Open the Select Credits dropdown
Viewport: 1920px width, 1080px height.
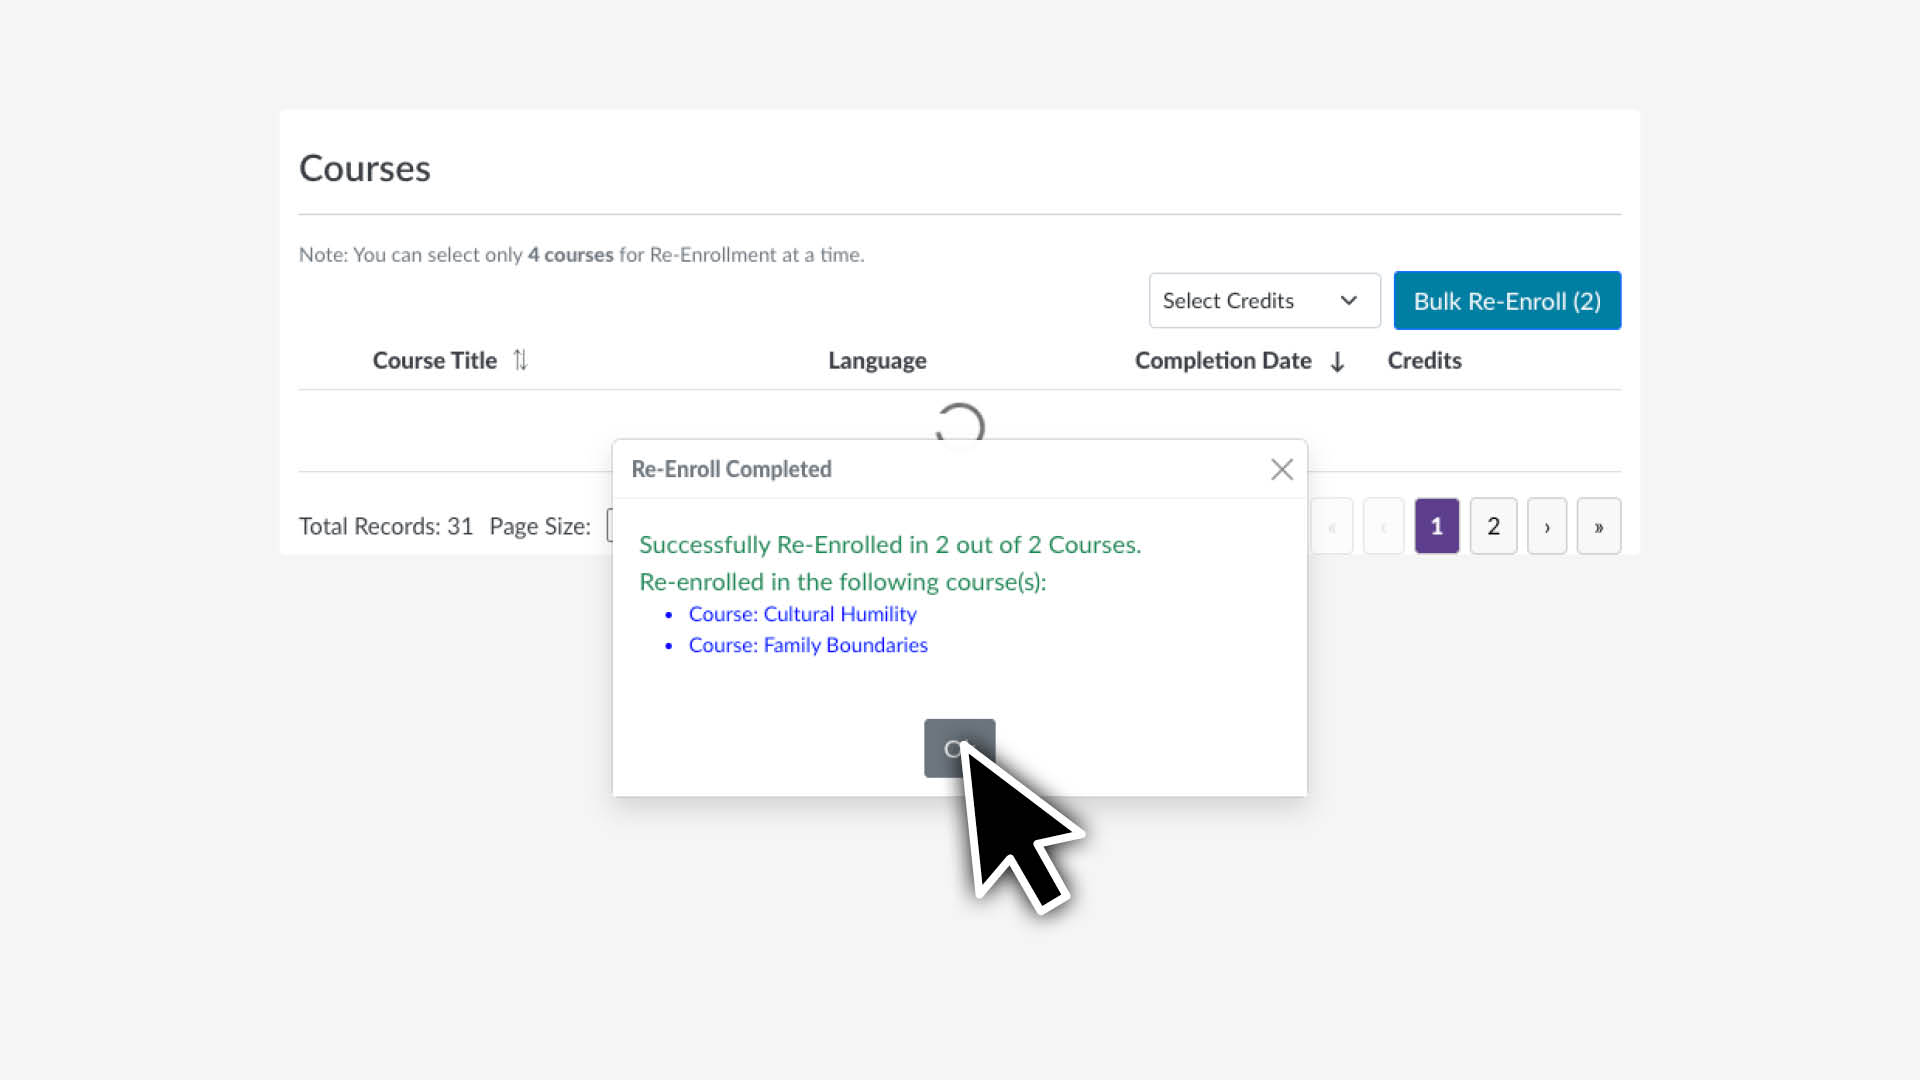click(1264, 301)
